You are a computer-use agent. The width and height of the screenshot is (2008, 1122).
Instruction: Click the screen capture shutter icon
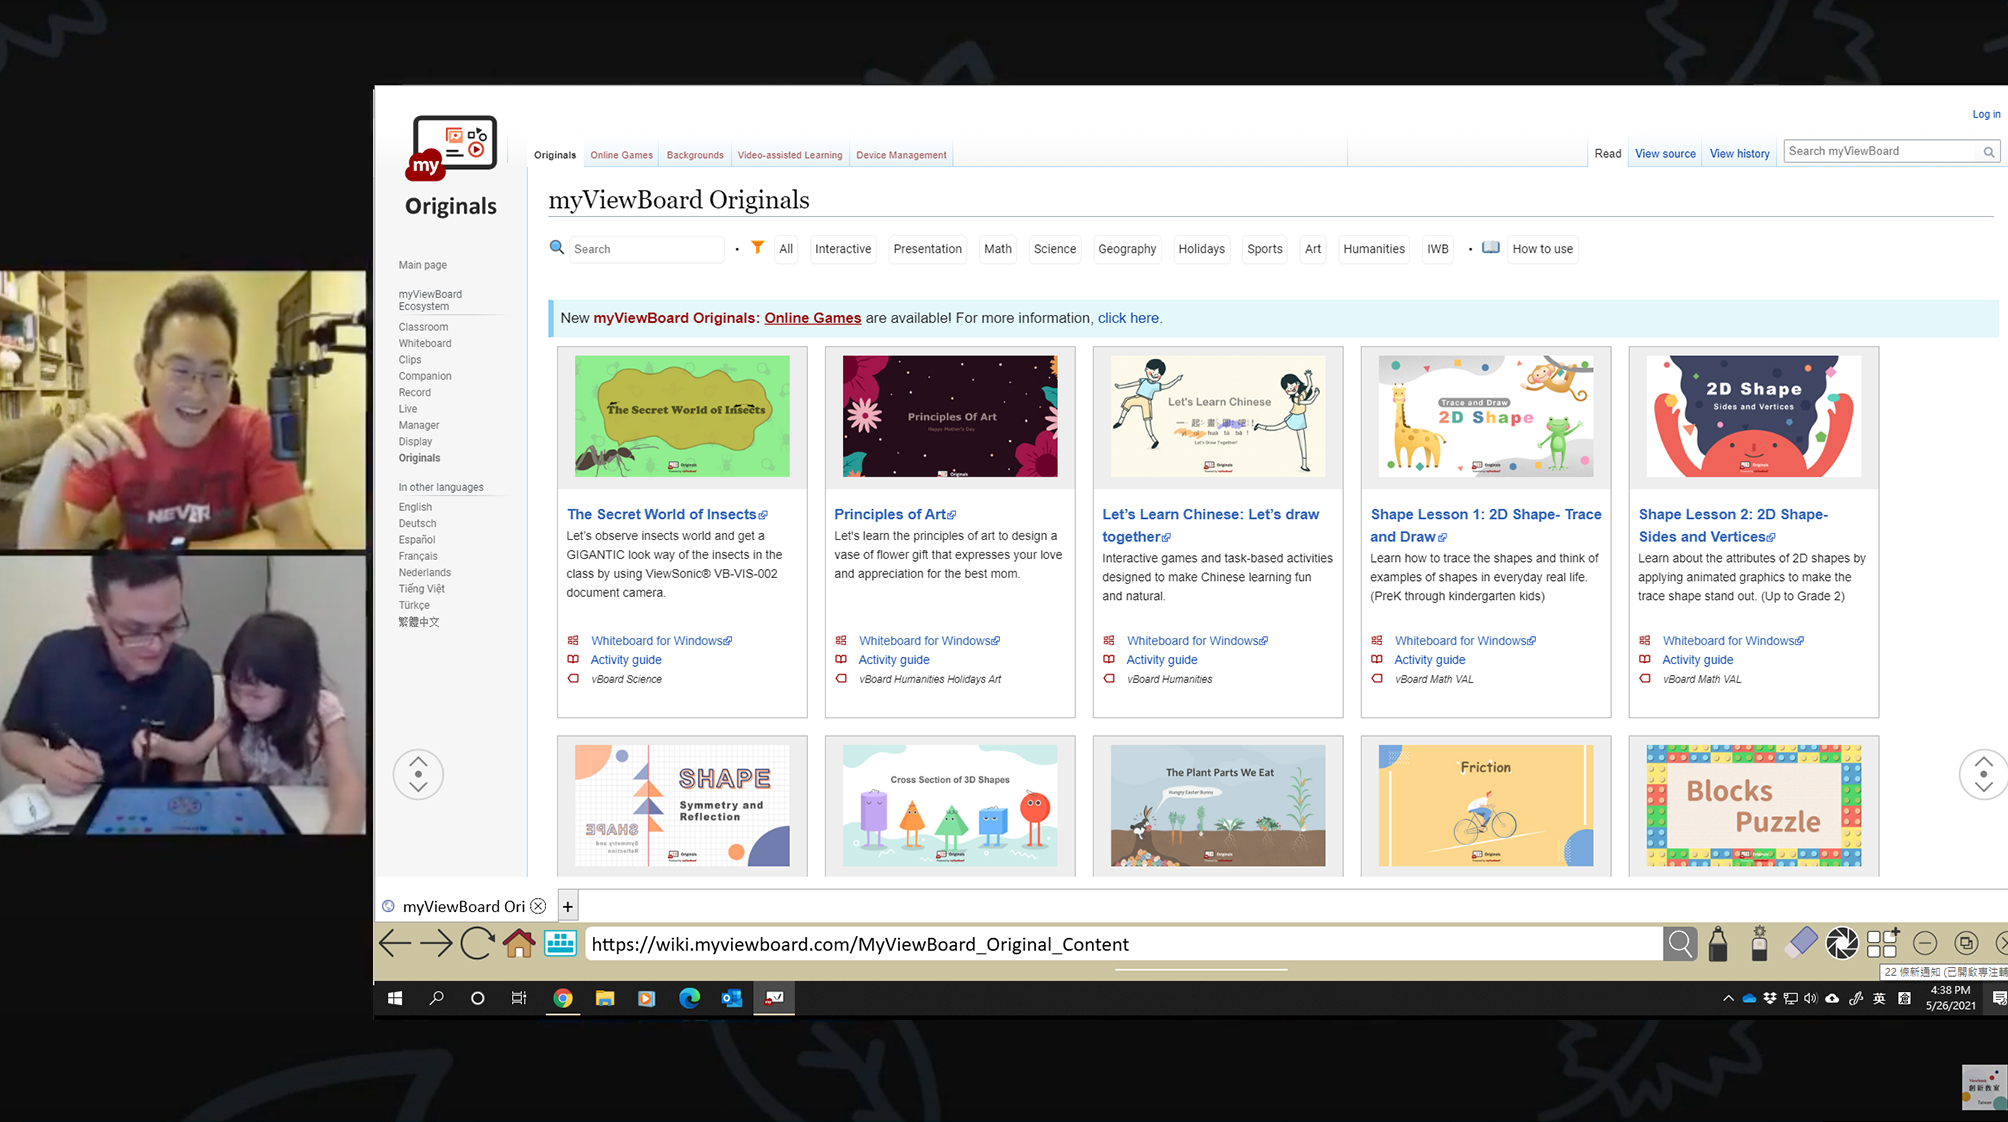(1842, 943)
